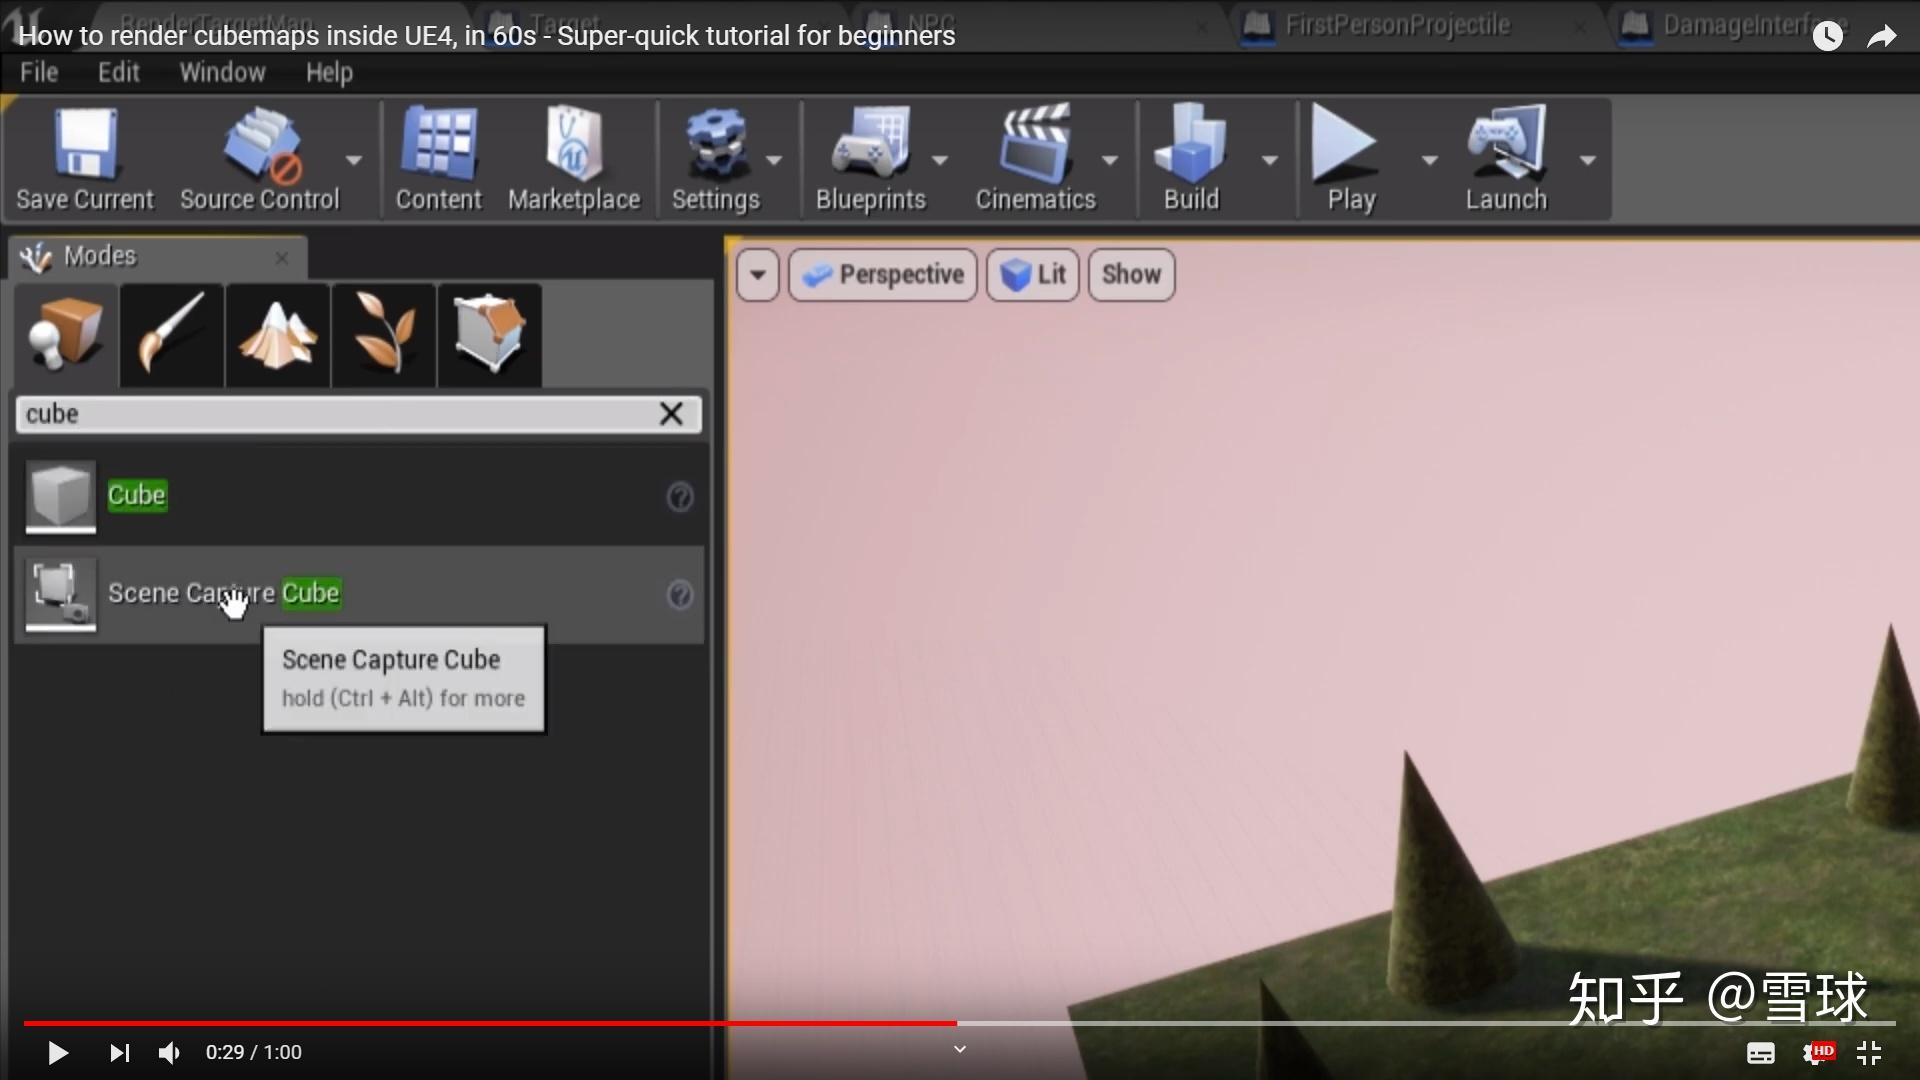Click the Show viewport button

pyautogui.click(x=1131, y=274)
